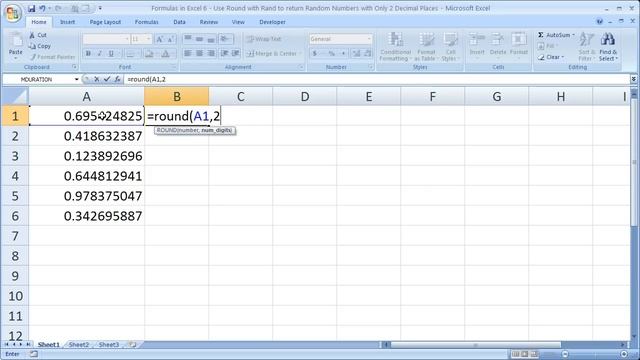Confirm formula with checkmark icon
The height and width of the screenshot is (360, 640).
(107, 79)
